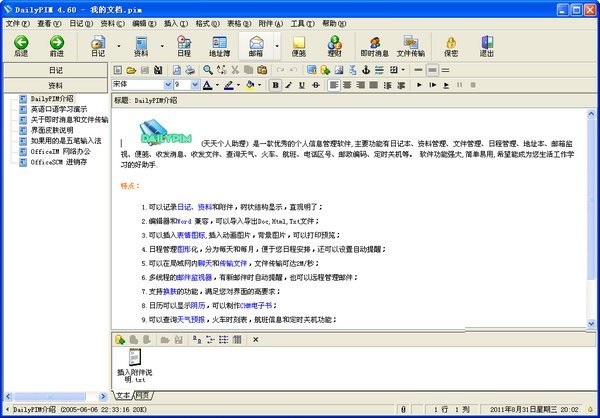Viewport: 600px width, 418px height.
Task: Toggle strikethrough formatting
Action: [316, 85]
